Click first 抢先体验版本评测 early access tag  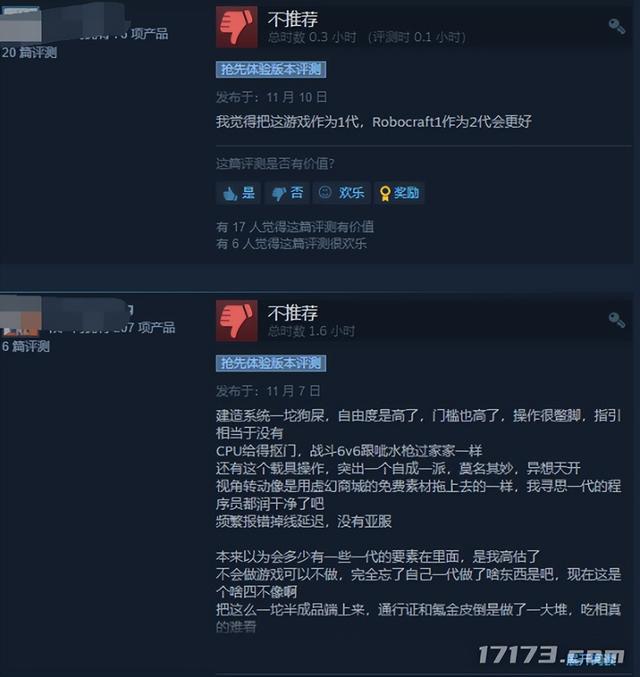click(x=271, y=70)
